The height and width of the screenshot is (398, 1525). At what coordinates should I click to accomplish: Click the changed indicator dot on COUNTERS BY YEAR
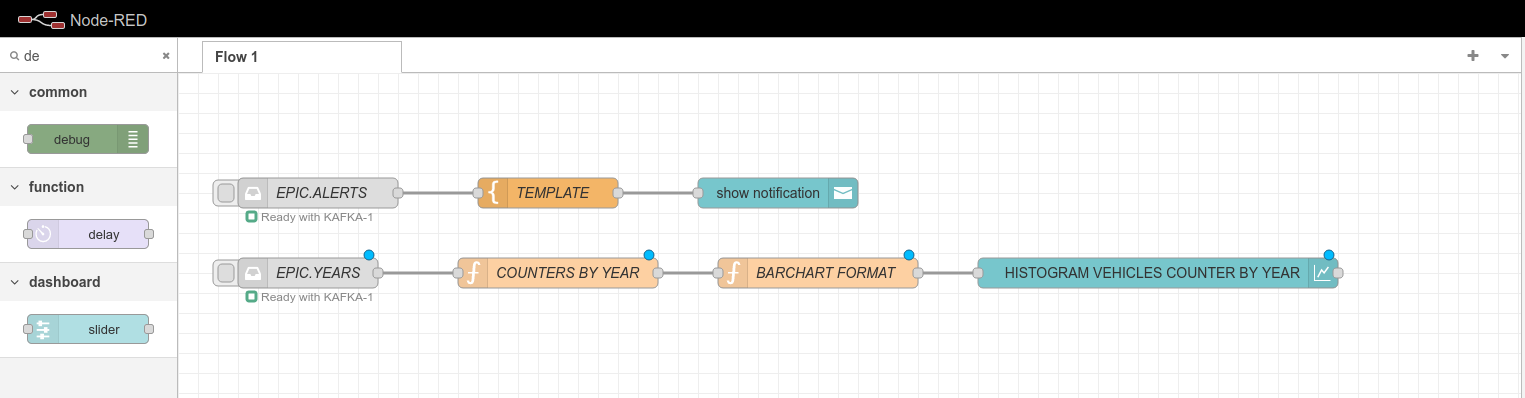[649, 255]
